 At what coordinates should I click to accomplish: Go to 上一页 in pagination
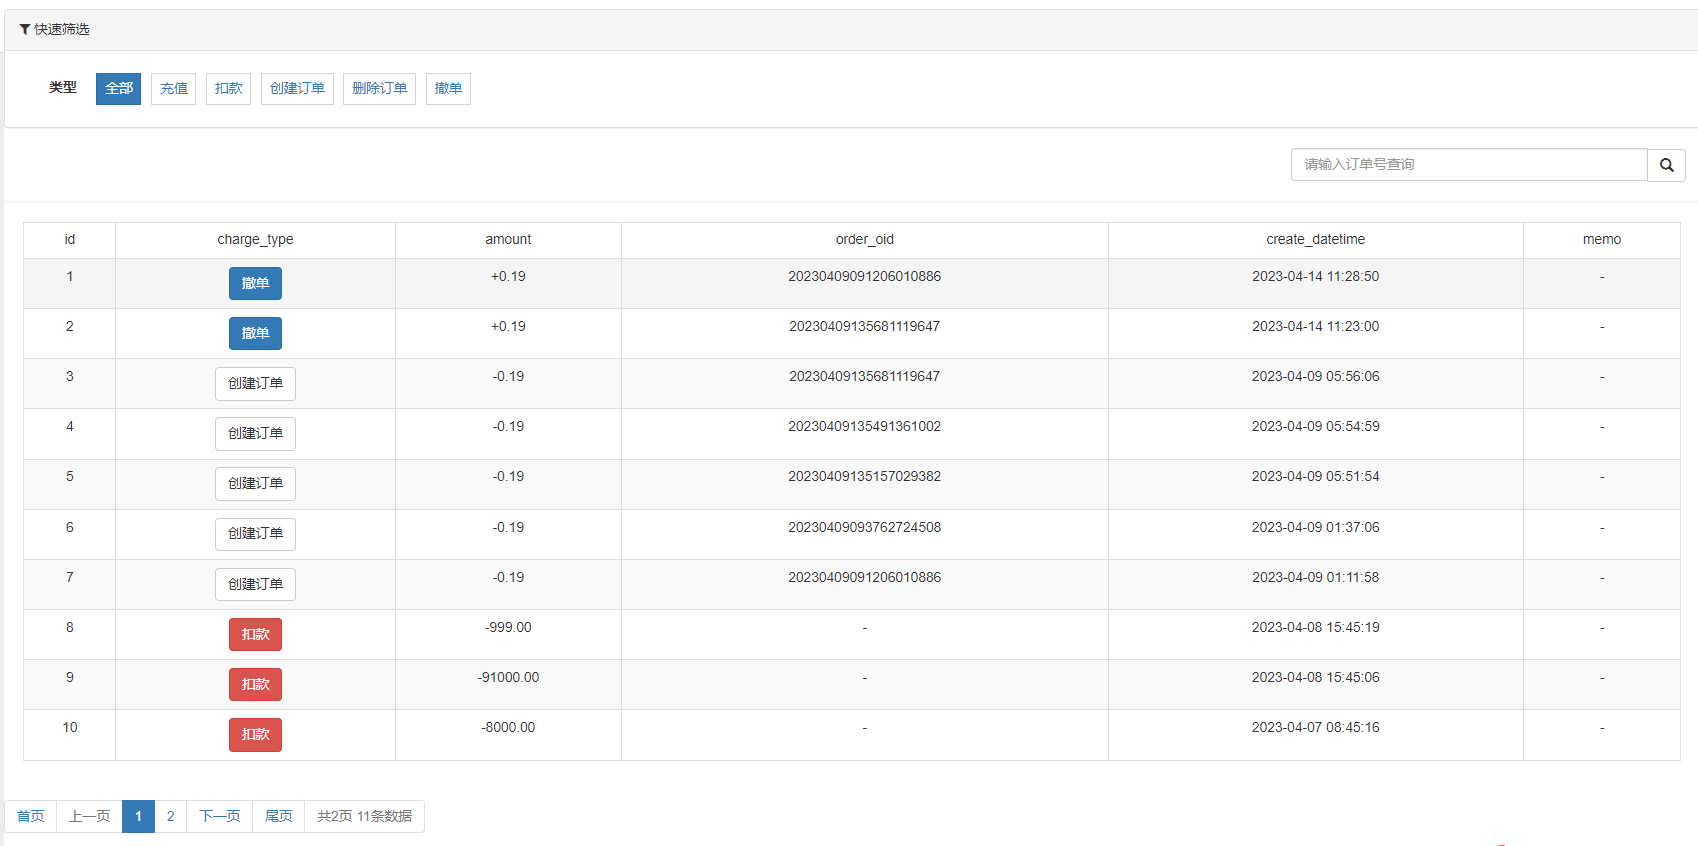(x=89, y=817)
